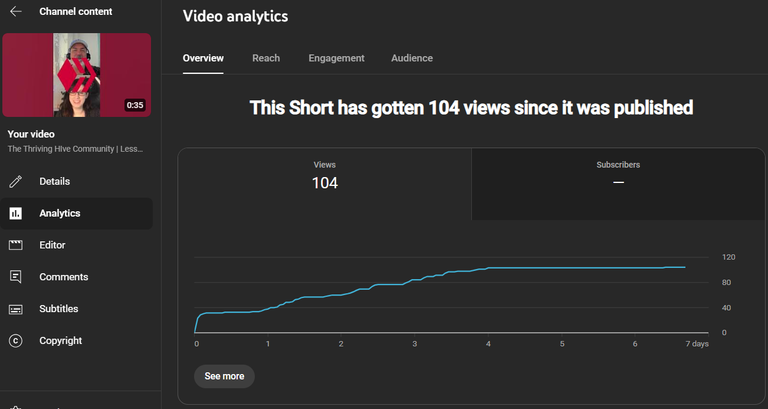Click the Channel content heading link

click(76, 11)
